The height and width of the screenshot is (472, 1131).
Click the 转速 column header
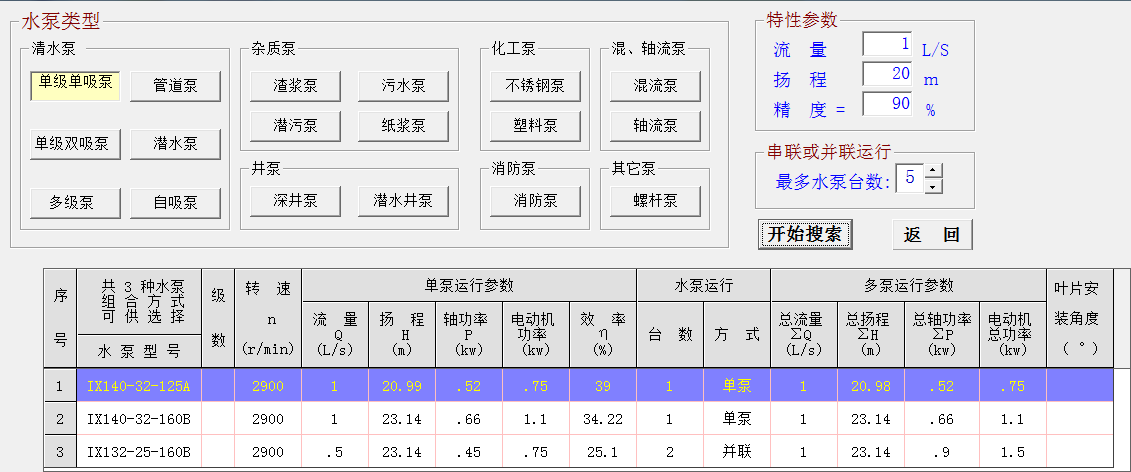click(x=268, y=318)
